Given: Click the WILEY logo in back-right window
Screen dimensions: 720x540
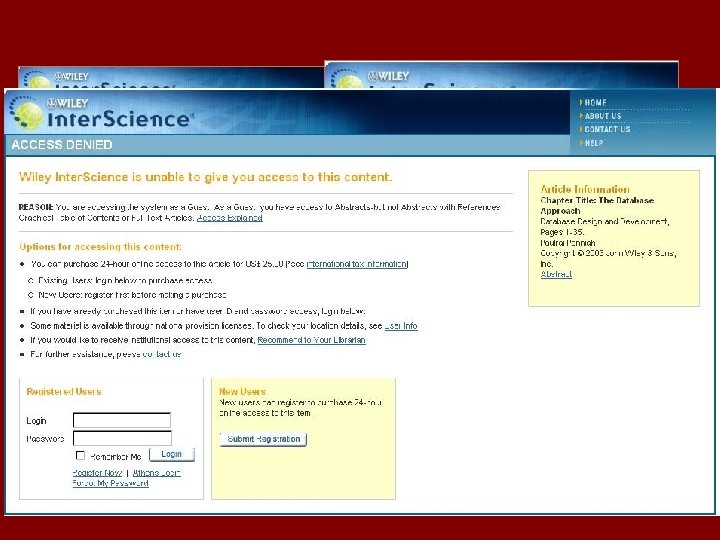Looking at the screenshot, I should (388, 76).
